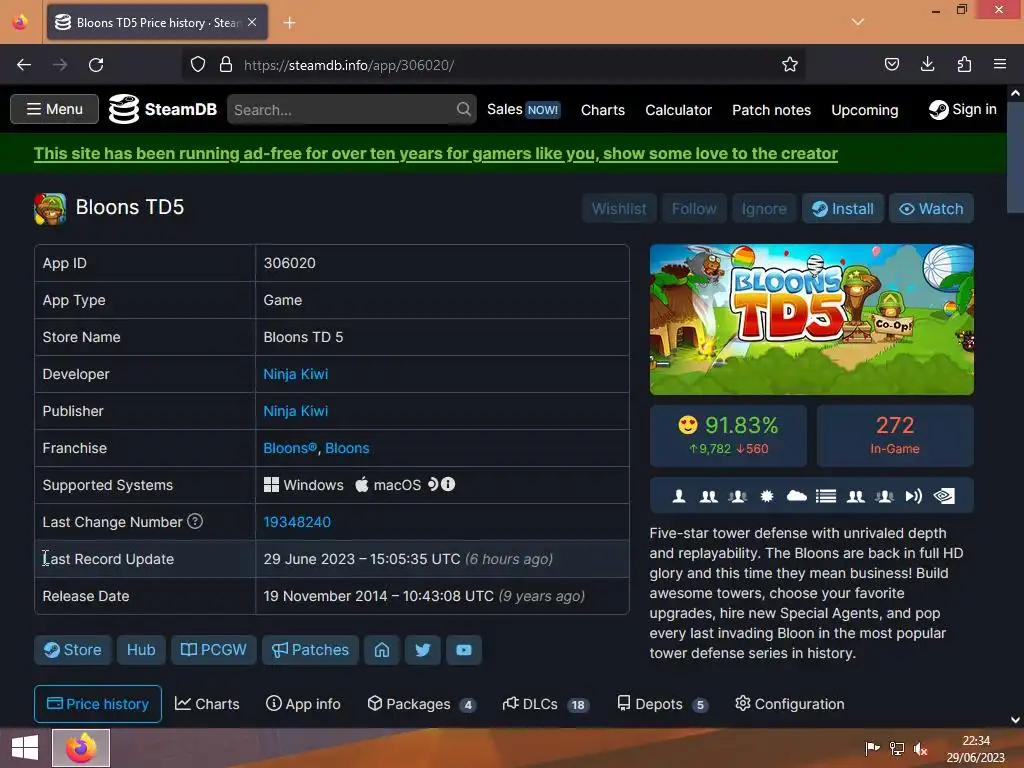
Task: Expand the list all tabs chevron
Action: coord(858,22)
